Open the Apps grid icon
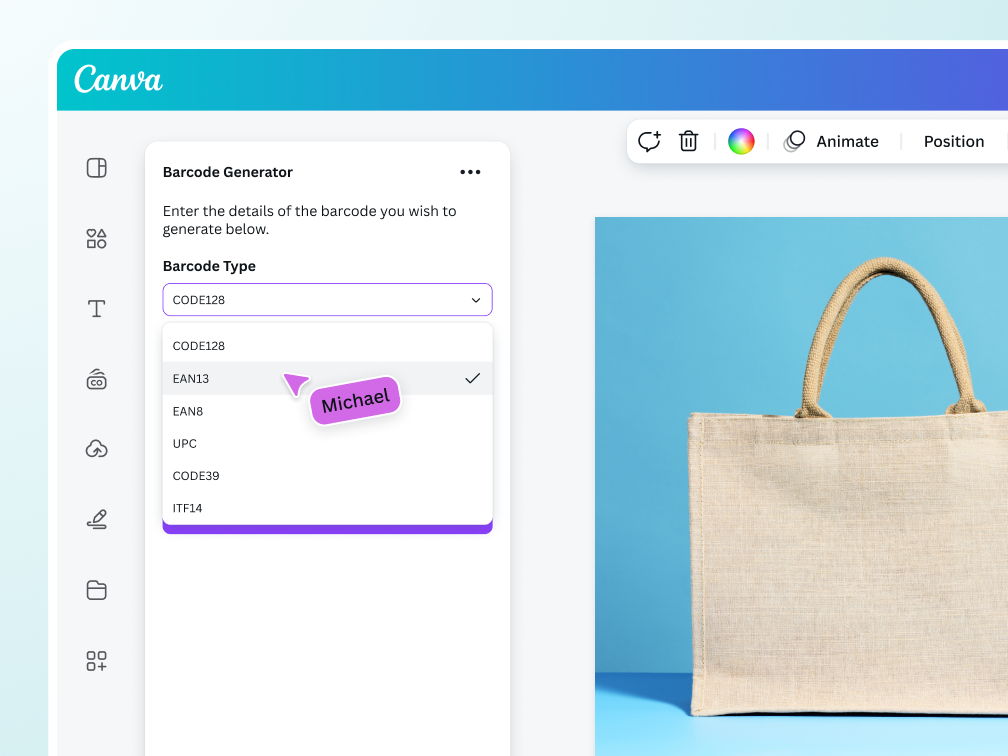Viewport: 1008px width, 756px height. [96, 661]
